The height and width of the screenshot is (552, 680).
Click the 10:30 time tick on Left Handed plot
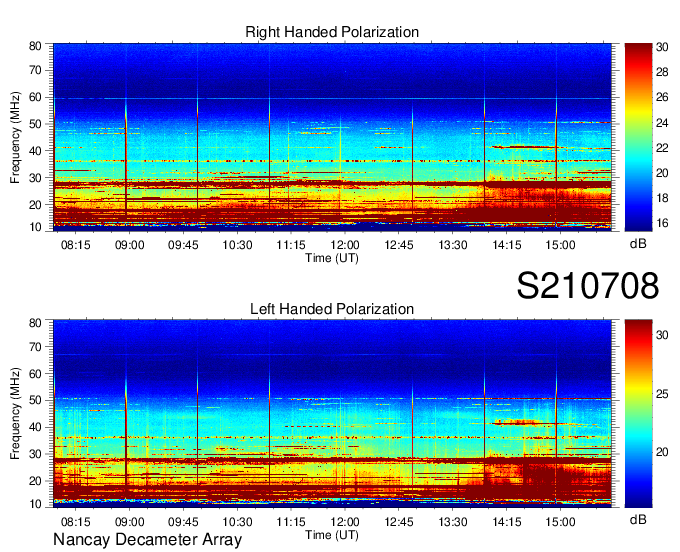pos(237,521)
